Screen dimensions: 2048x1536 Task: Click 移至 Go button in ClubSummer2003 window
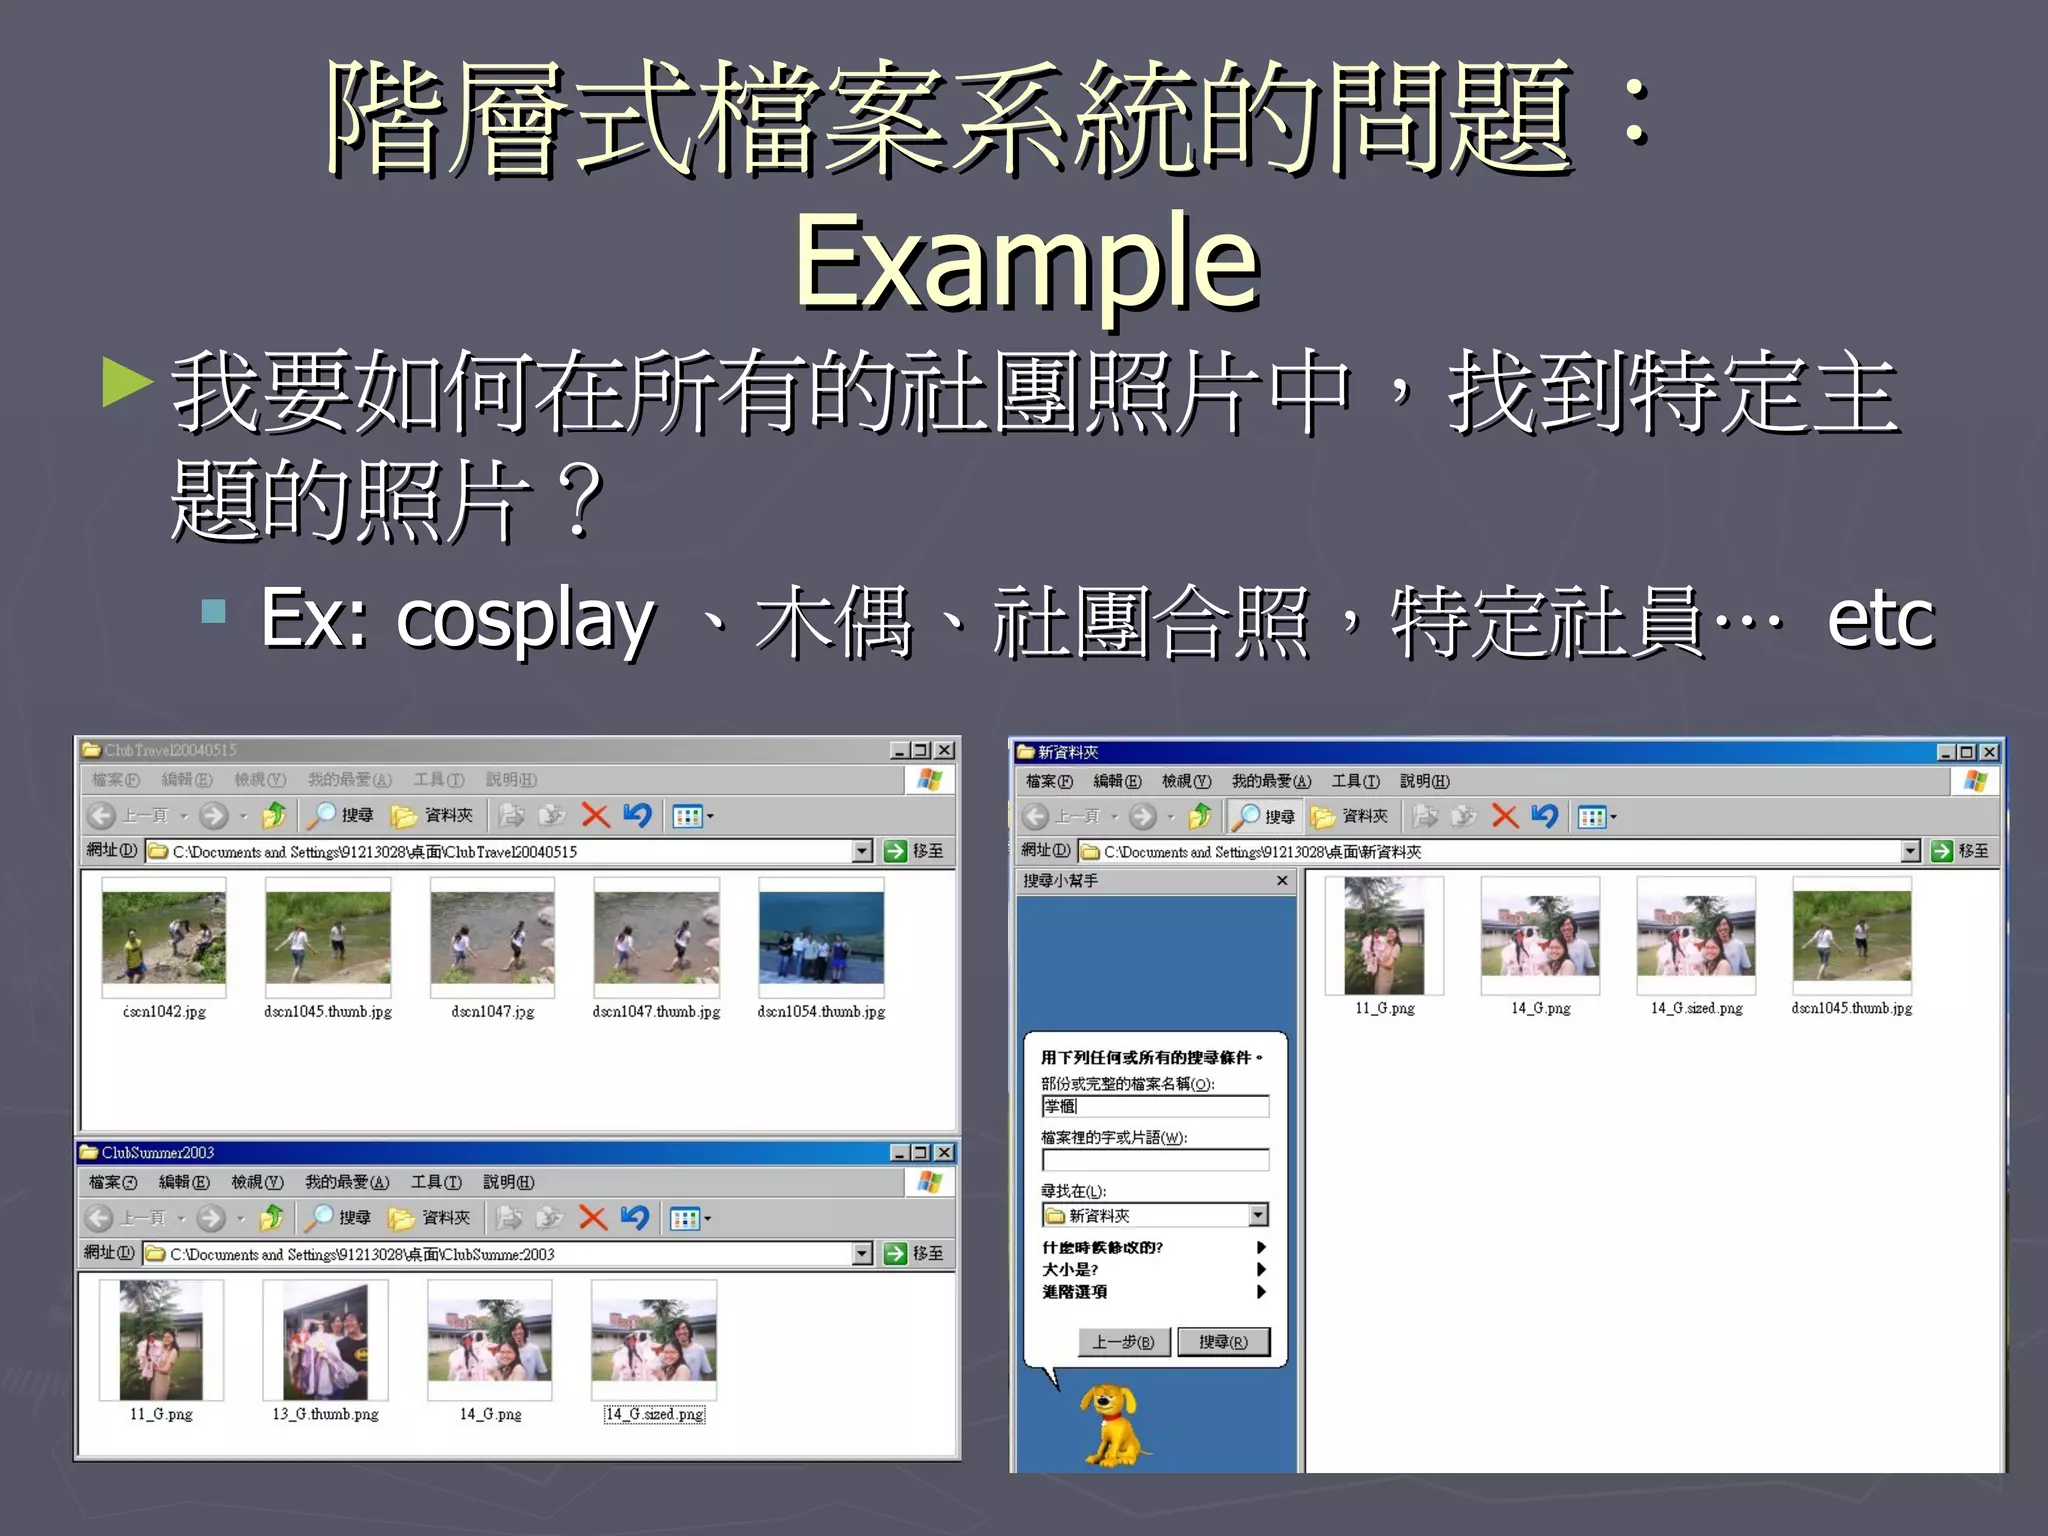coord(914,1253)
